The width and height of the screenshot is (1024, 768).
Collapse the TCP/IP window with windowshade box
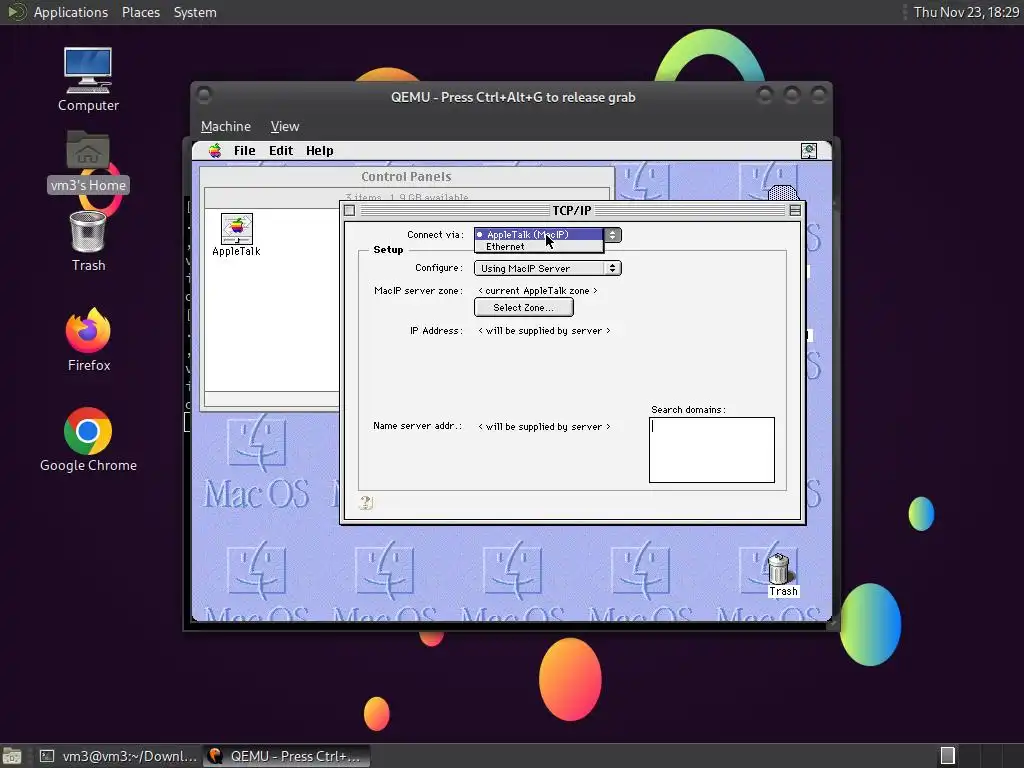pos(795,210)
